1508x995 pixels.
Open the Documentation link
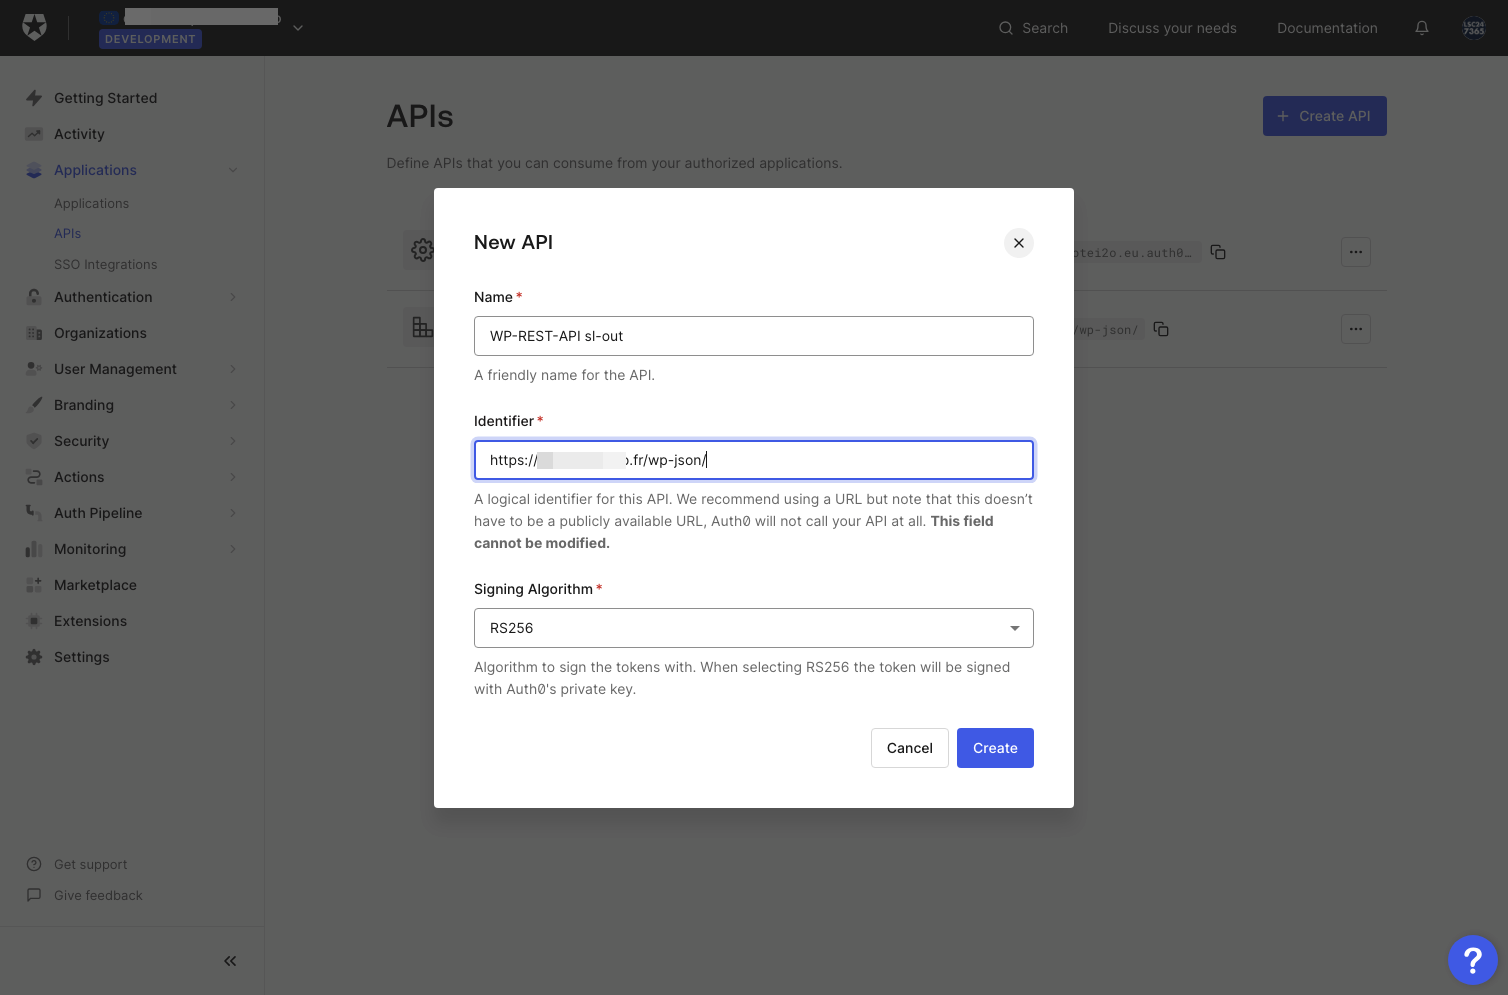(x=1327, y=28)
